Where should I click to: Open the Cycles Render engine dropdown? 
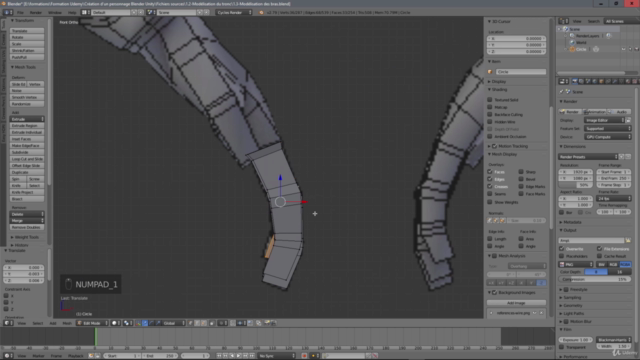click(234, 12)
